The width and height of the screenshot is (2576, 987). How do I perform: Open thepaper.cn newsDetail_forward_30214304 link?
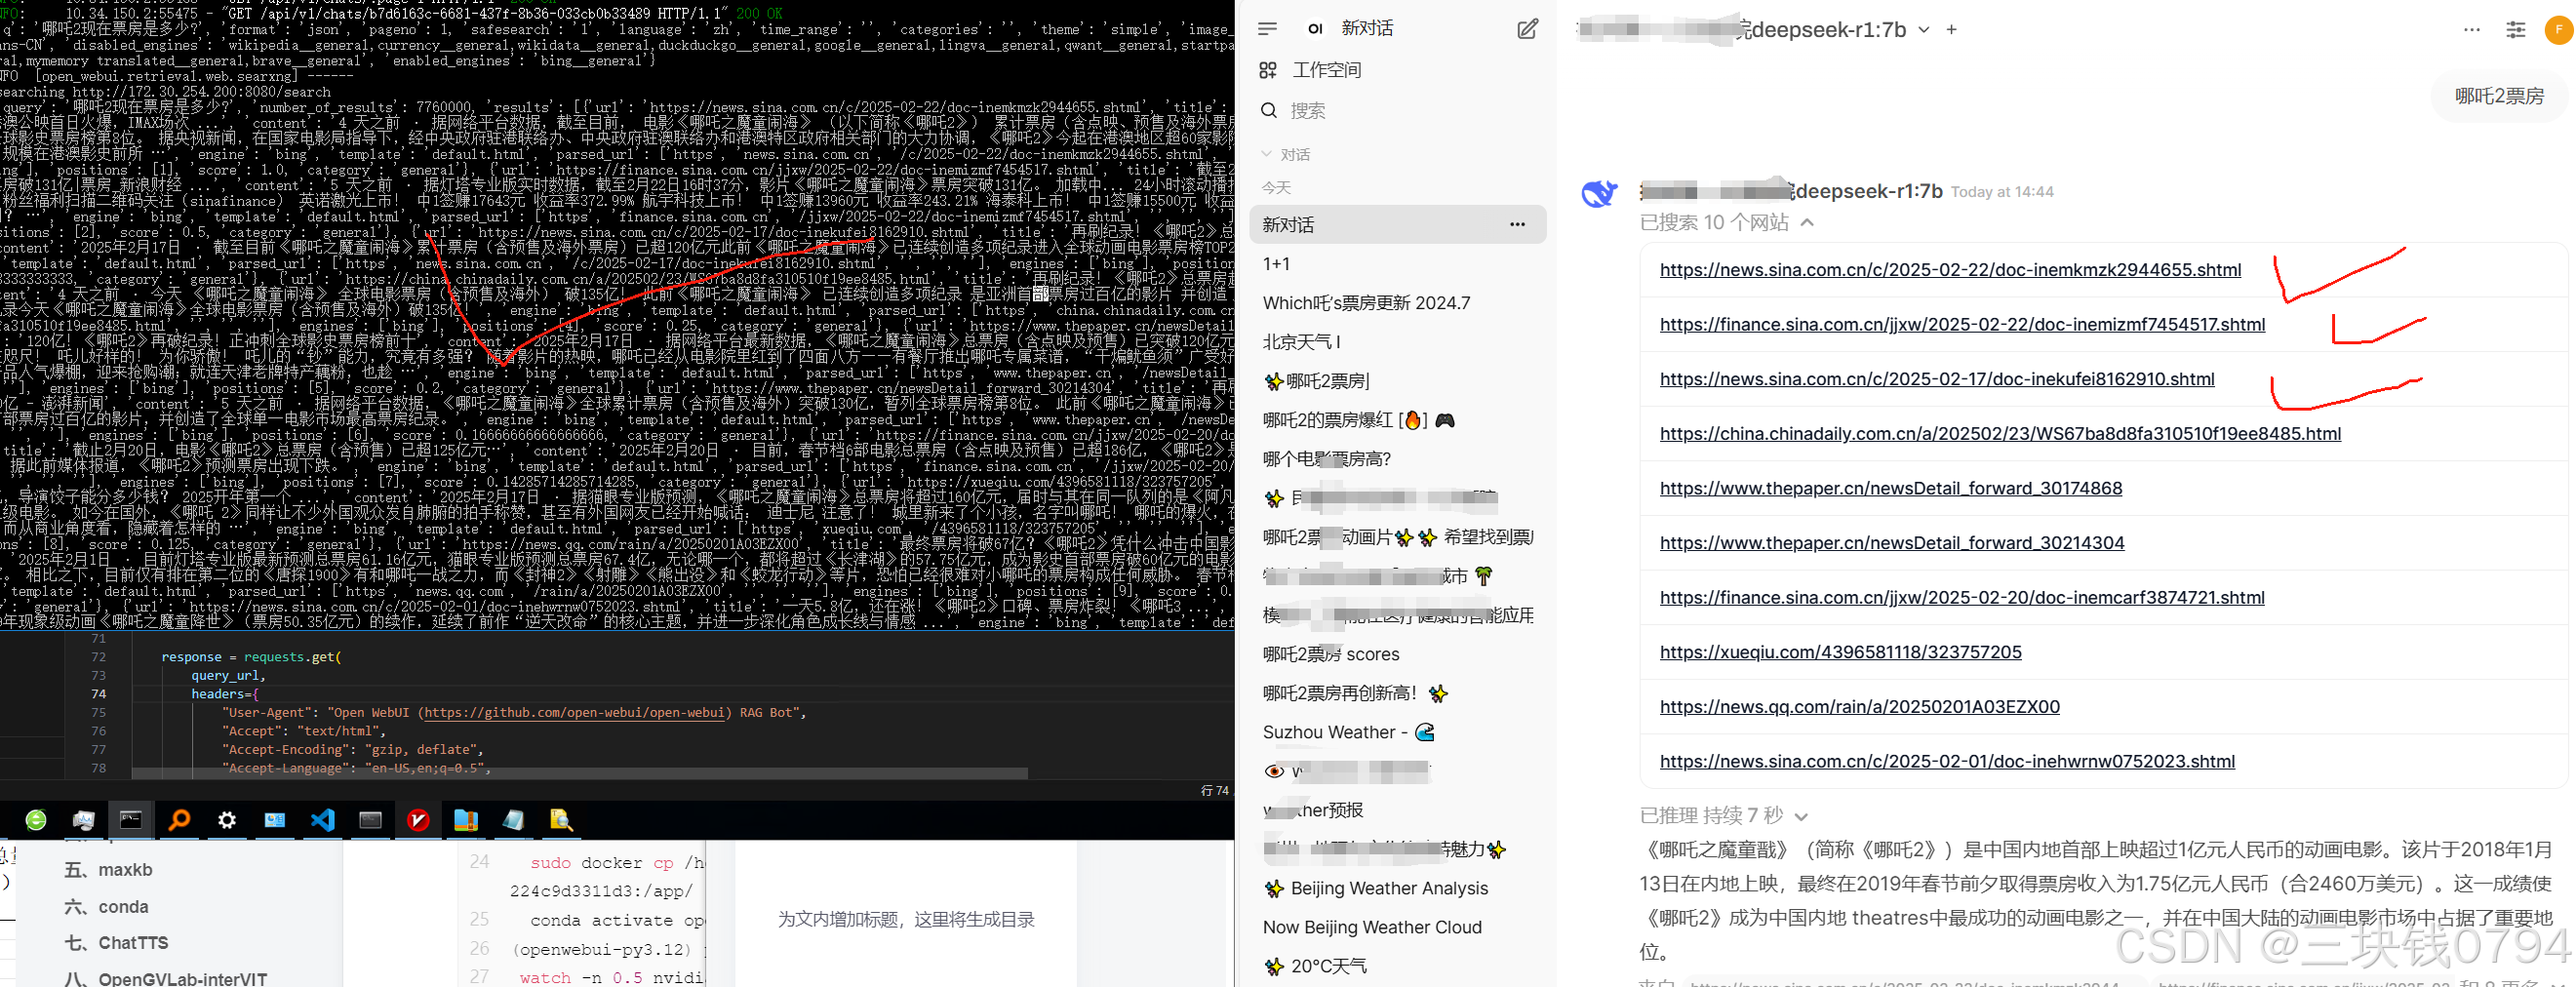(1892, 543)
